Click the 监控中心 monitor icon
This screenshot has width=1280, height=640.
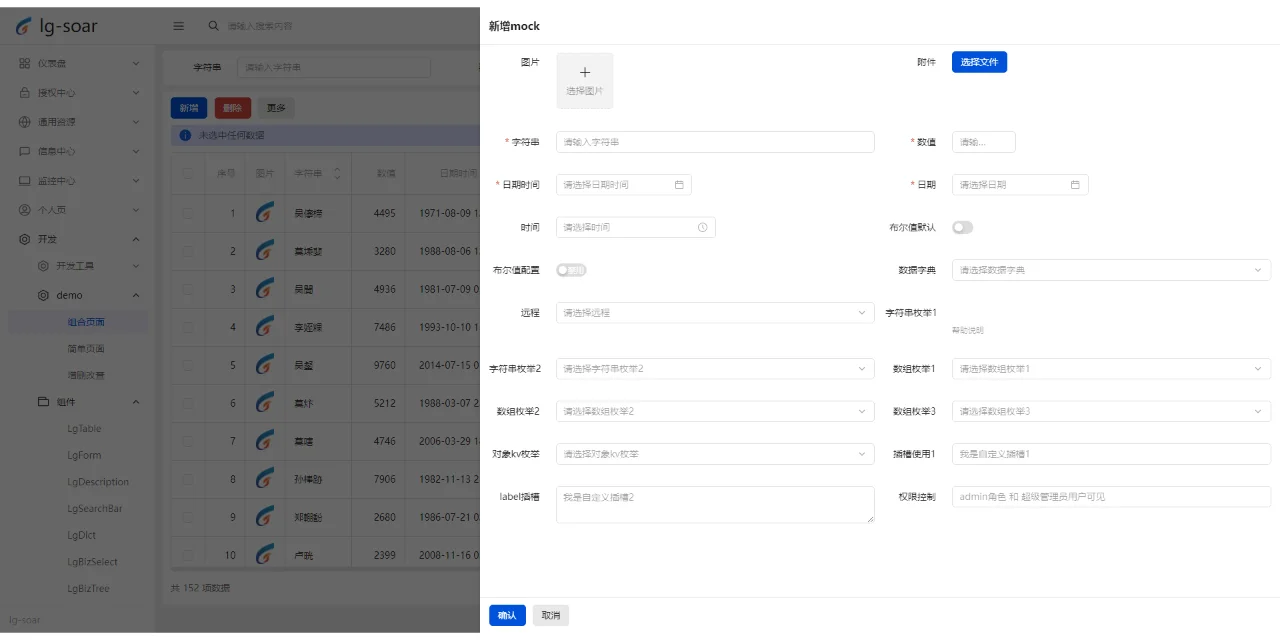25,181
